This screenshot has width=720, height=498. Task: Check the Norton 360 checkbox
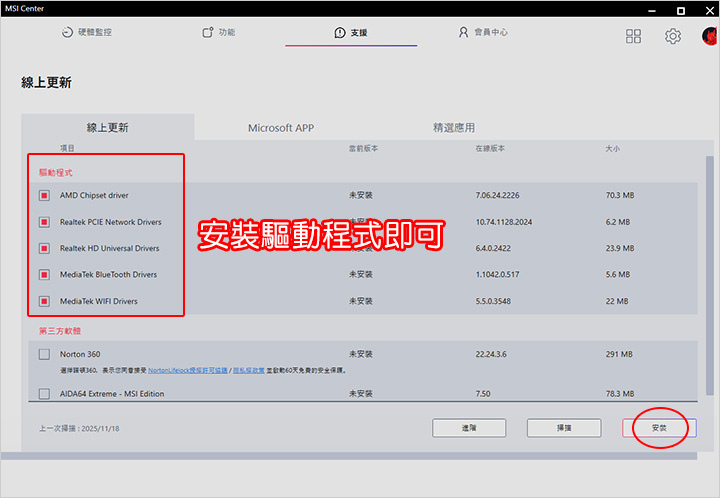[44, 354]
